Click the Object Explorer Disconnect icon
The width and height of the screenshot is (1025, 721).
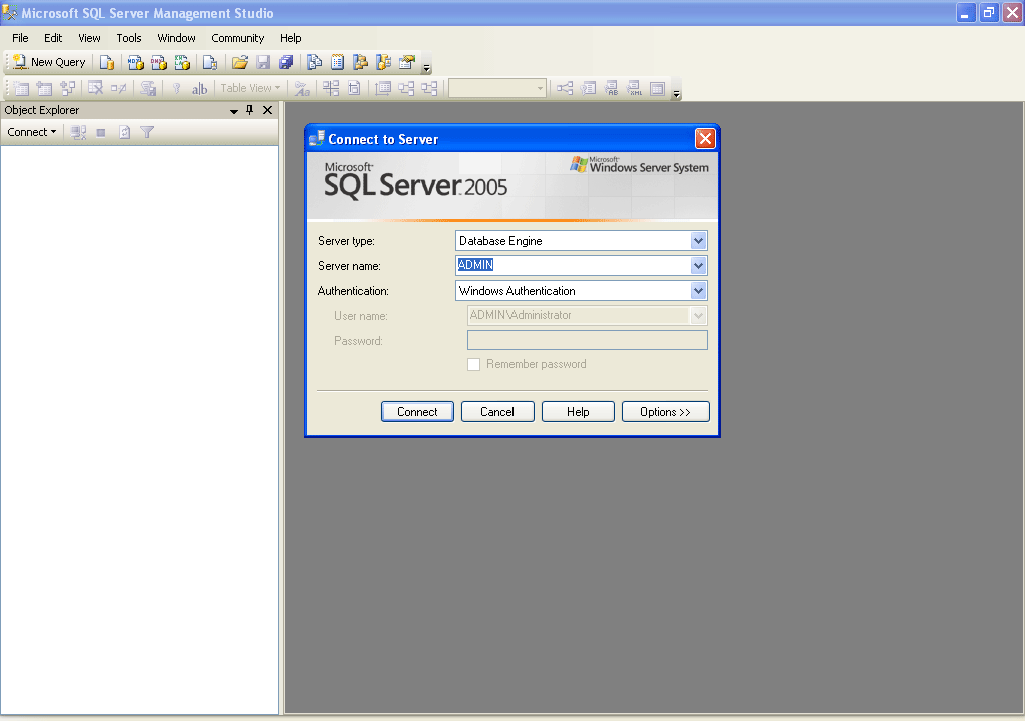pyautogui.click(x=78, y=132)
